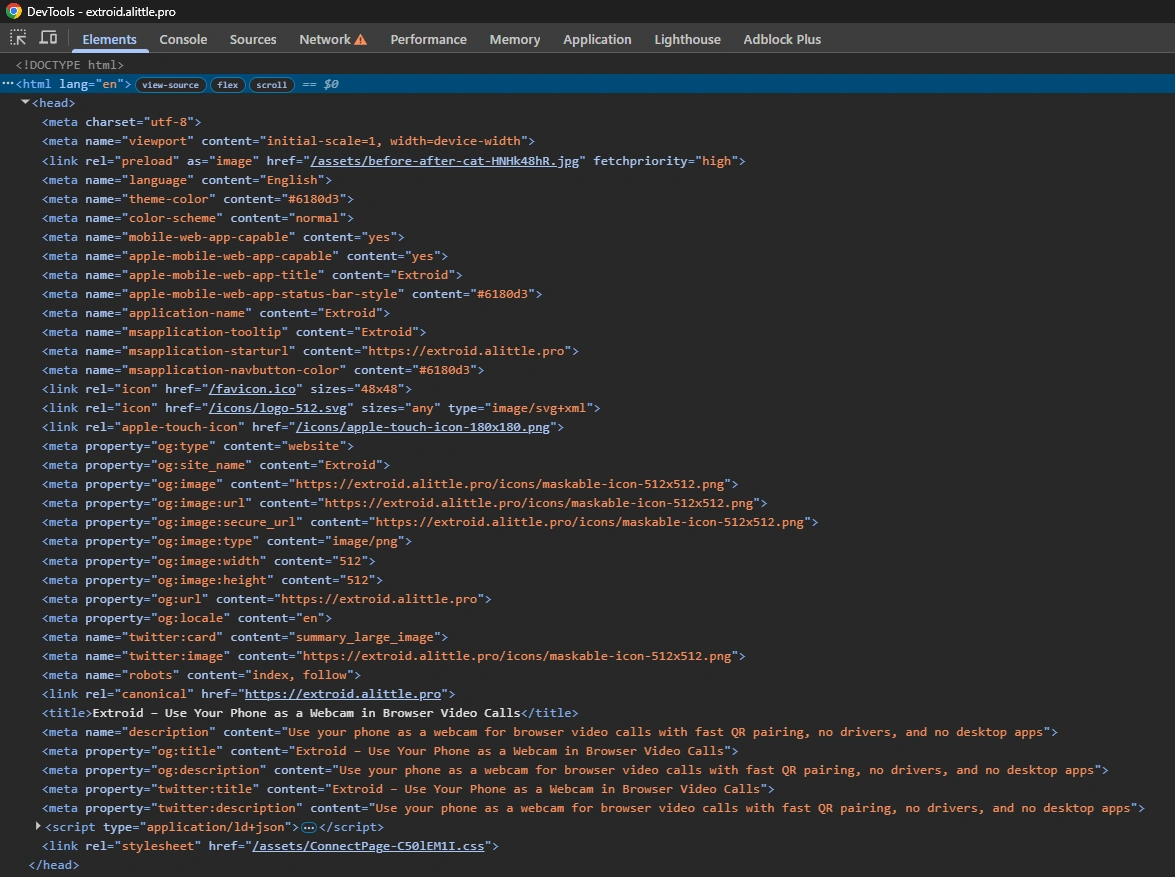Open the before-after-cat-HNHk48hR.jpg link
The height and width of the screenshot is (877, 1175).
(x=445, y=160)
